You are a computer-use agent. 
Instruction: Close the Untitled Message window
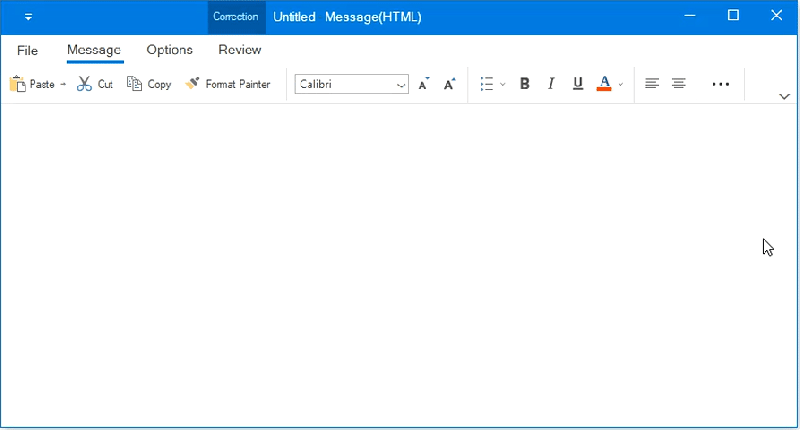[777, 15]
